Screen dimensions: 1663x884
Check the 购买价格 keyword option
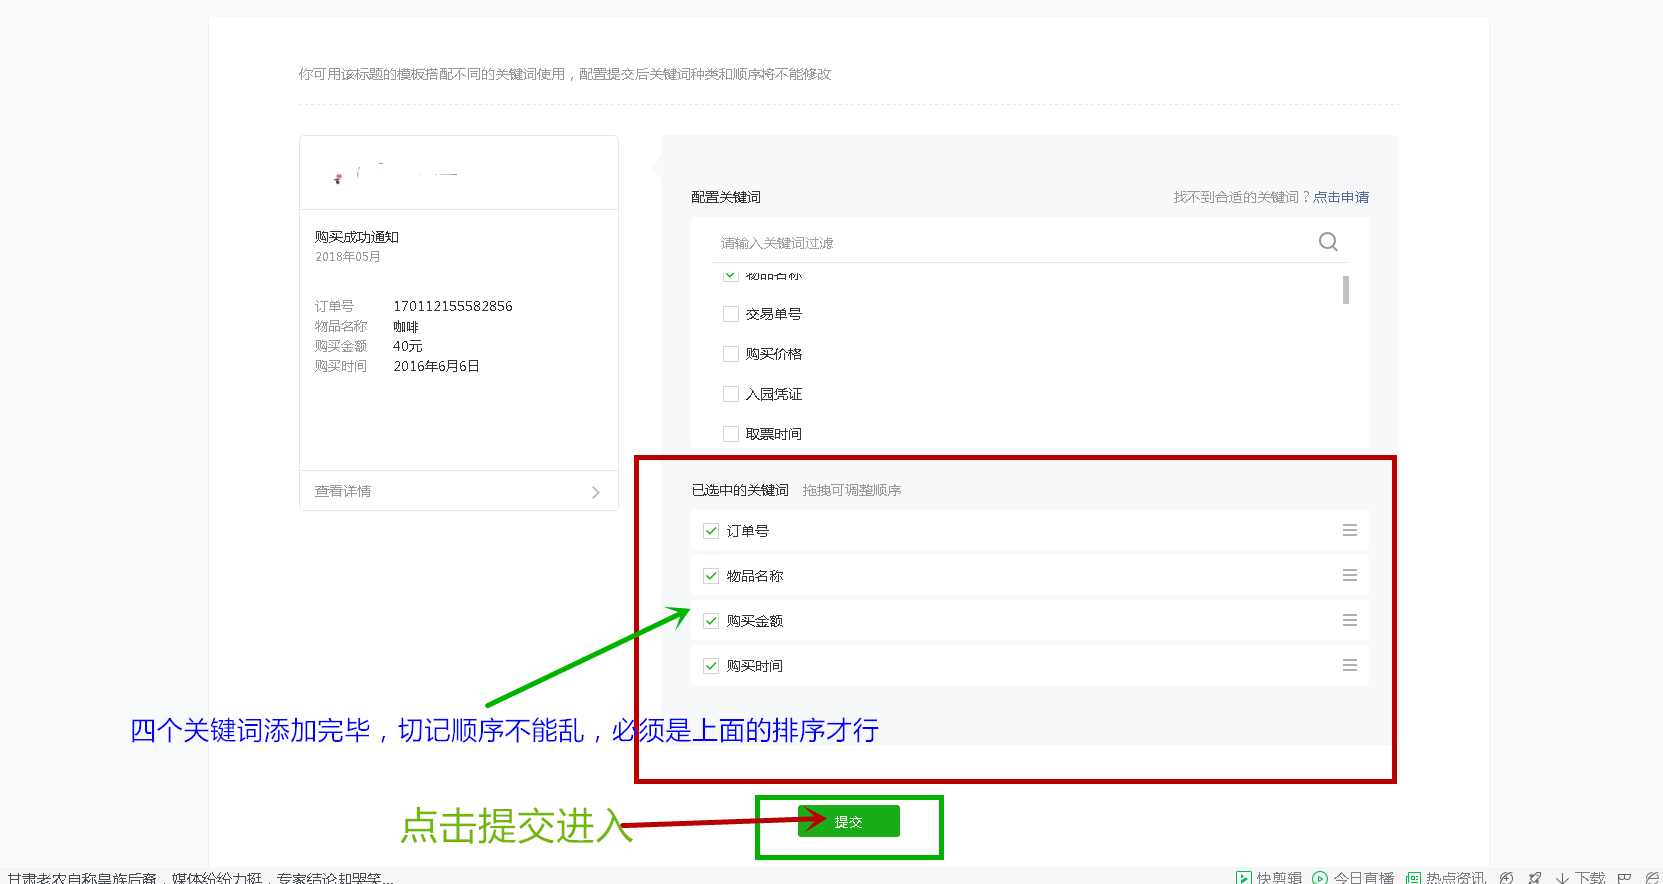(731, 354)
